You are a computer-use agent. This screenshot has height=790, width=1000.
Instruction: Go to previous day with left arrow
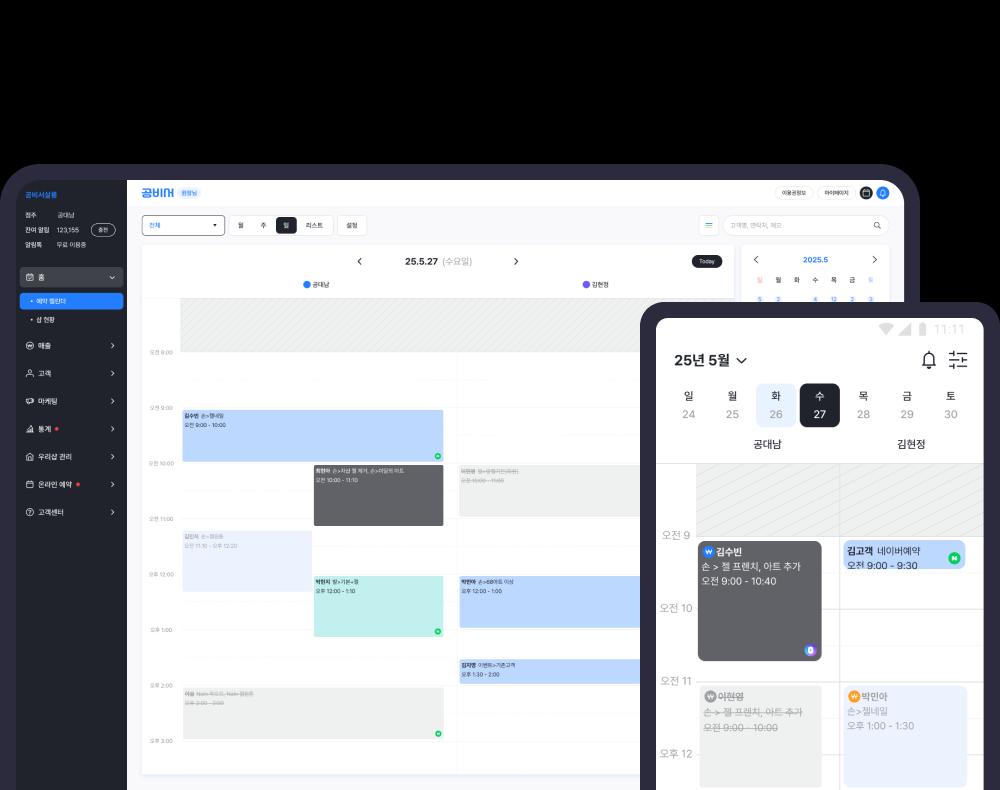[360, 262]
